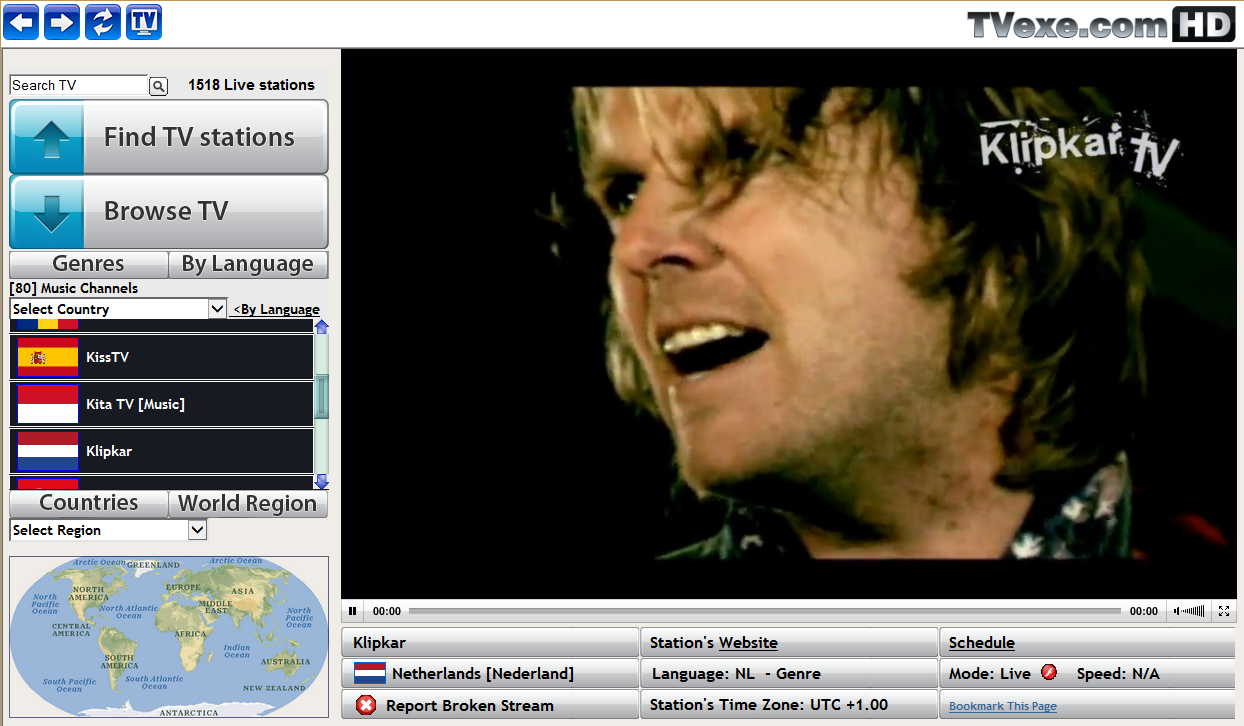Click the Mode: Live indicator icon
Image resolution: width=1244 pixels, height=726 pixels.
(1049, 673)
